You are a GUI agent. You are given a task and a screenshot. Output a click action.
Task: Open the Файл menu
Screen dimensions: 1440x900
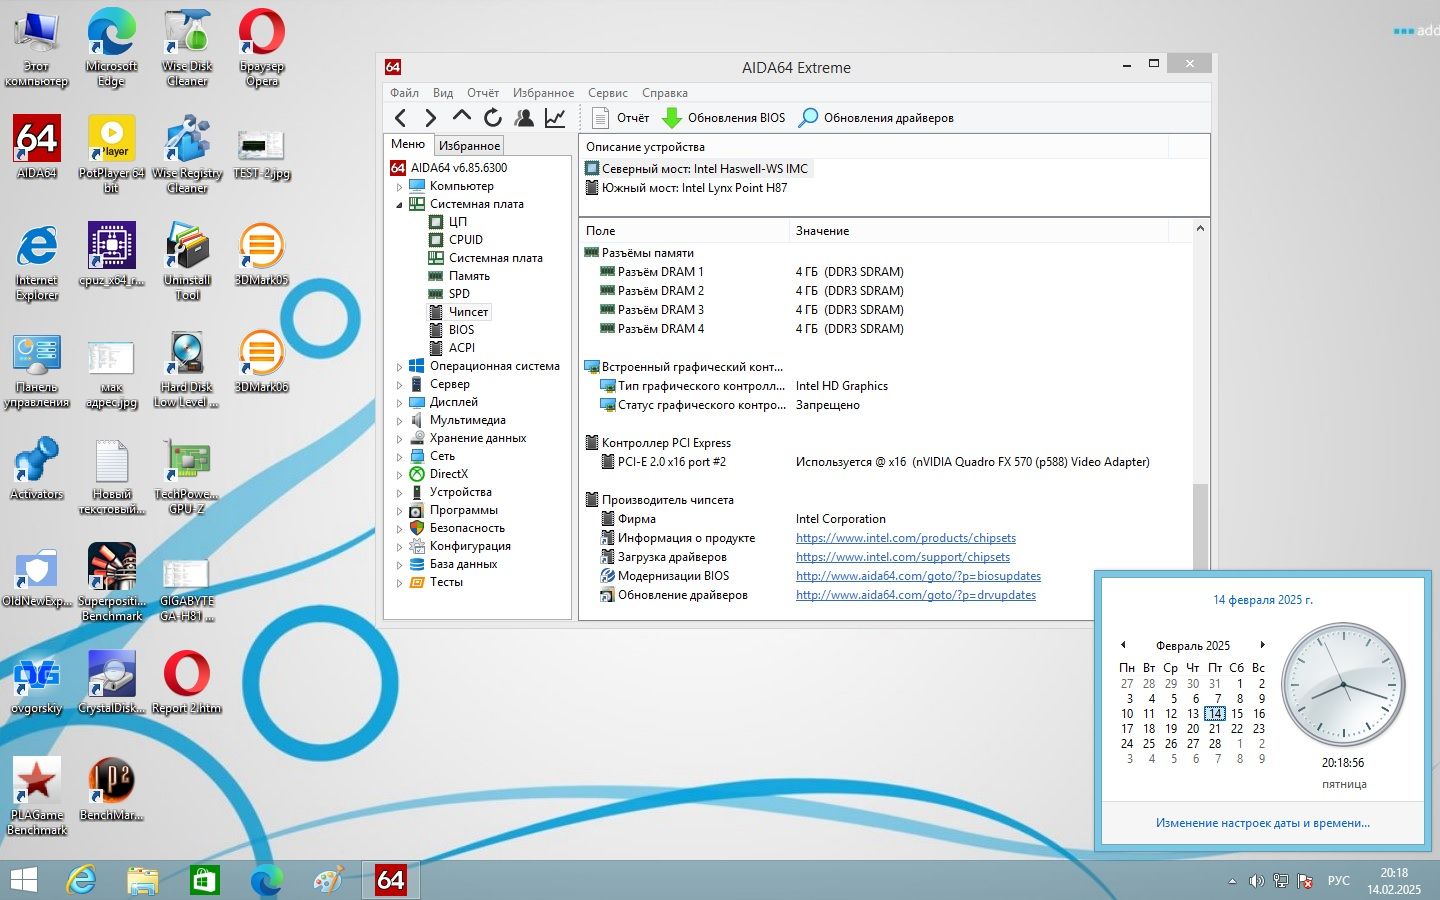coord(404,93)
